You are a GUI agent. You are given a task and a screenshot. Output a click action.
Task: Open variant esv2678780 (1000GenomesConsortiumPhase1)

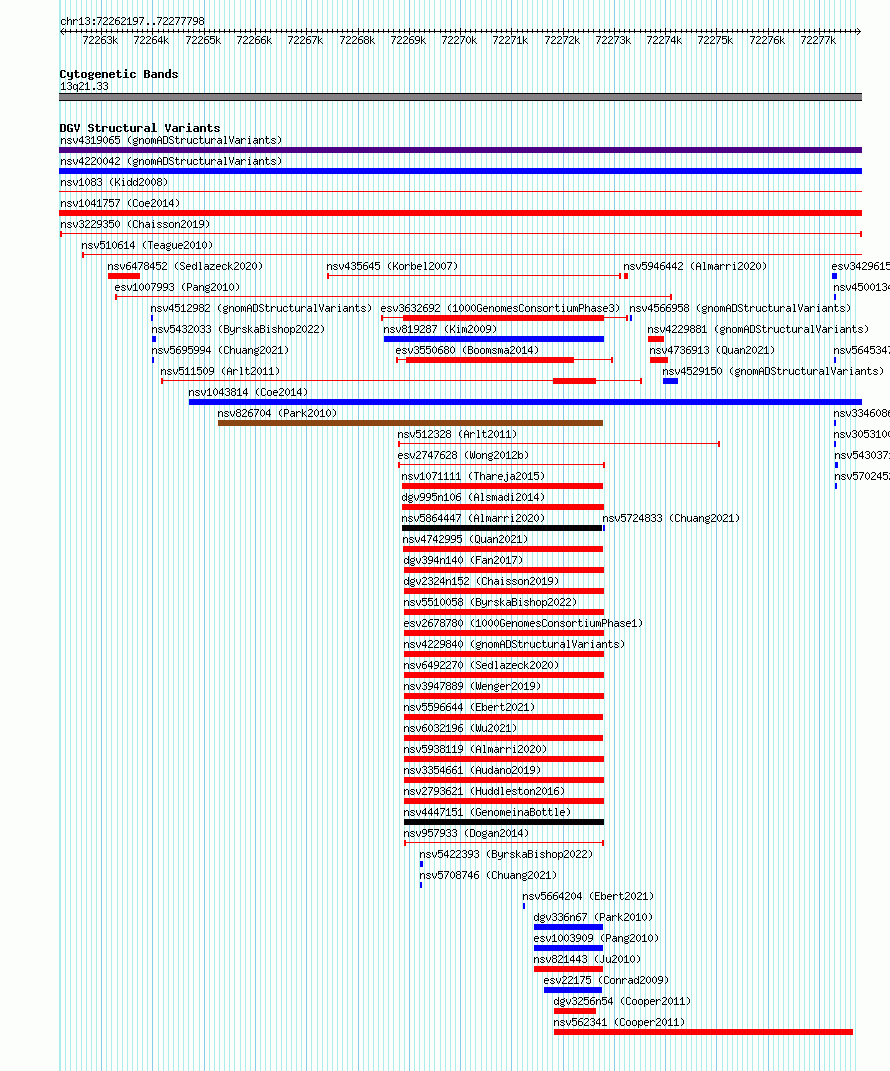523,624
